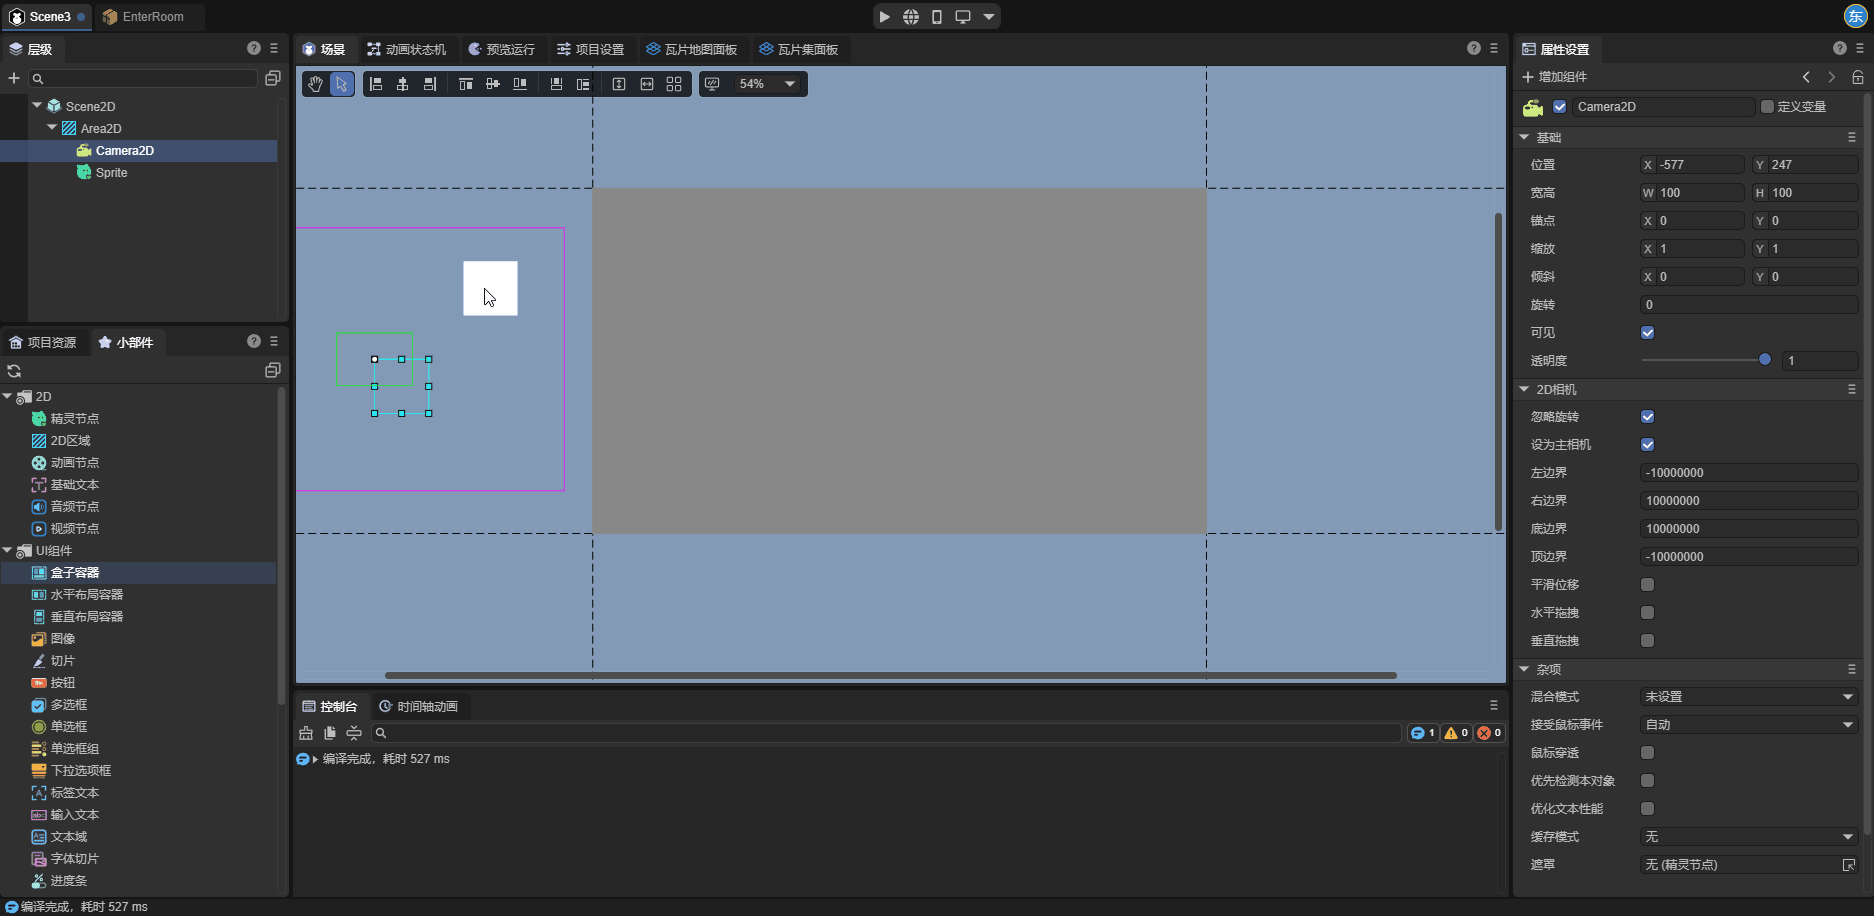The width and height of the screenshot is (1874, 916).
Task: Click the play run button
Action: (x=884, y=17)
